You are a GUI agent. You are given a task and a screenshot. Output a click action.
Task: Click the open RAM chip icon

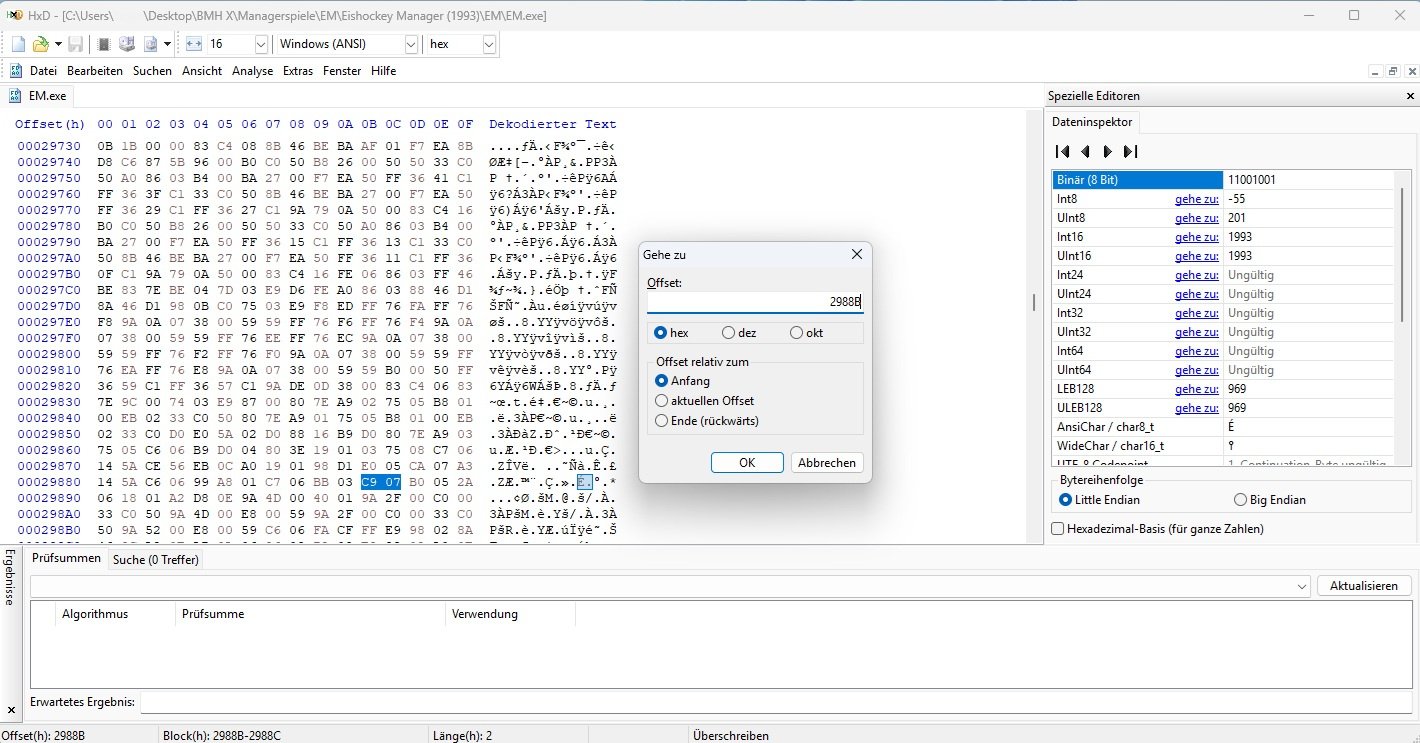103,44
